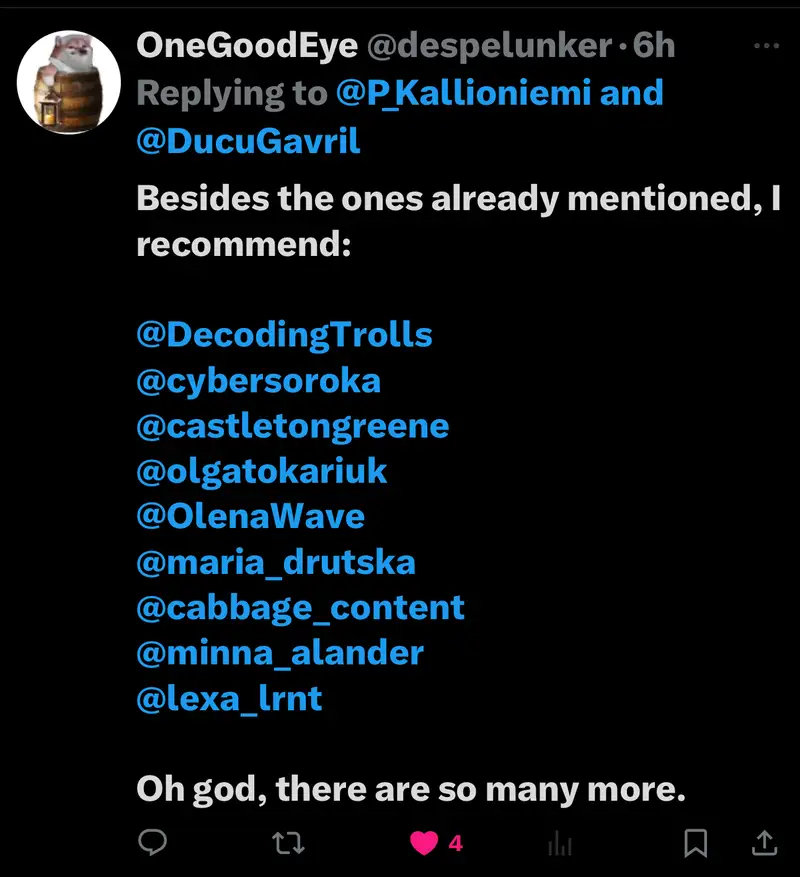The width and height of the screenshot is (800, 877).
Task: Repost this tweet using the retweet icon
Action: [x=289, y=843]
